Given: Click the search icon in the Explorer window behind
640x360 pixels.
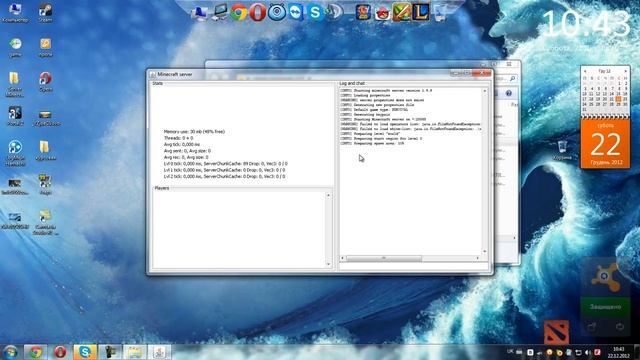Looking at the screenshot, I should (513, 78).
